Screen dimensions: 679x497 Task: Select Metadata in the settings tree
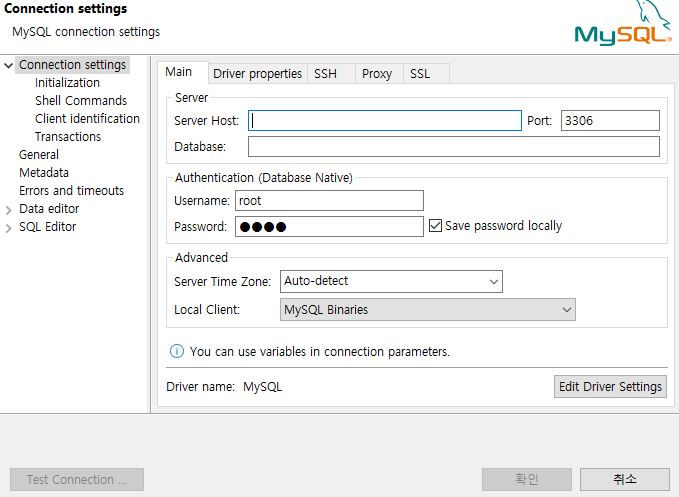tap(44, 173)
